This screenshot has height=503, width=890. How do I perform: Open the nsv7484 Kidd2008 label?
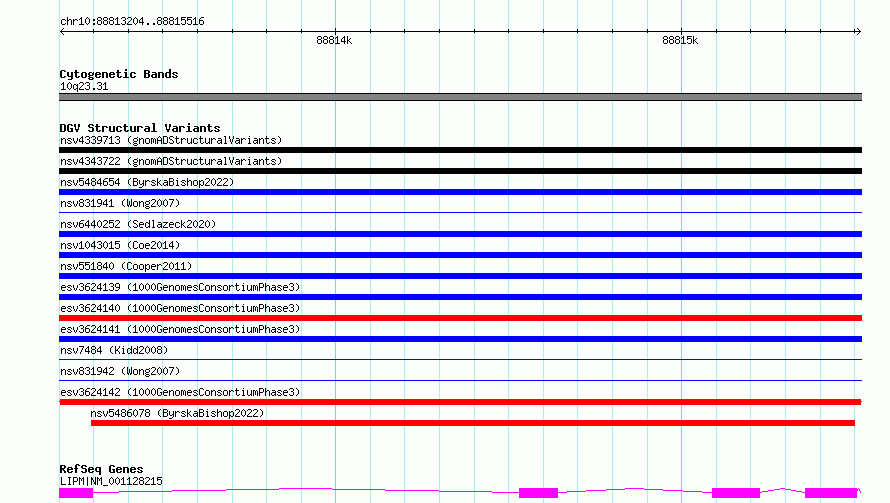(x=114, y=350)
